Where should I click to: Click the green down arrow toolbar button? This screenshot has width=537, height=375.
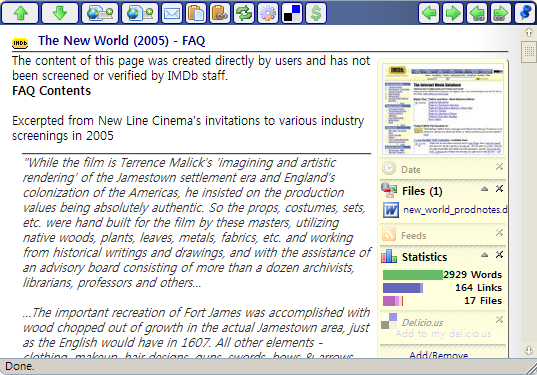[60, 13]
